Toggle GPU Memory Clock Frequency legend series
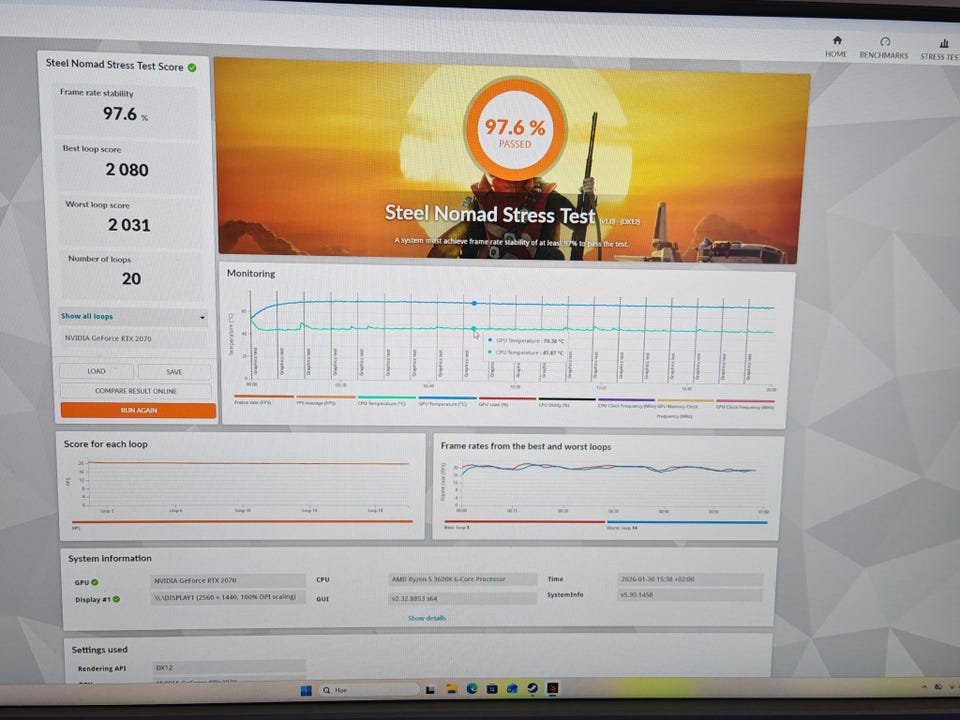The width and height of the screenshot is (960, 720). click(x=685, y=407)
